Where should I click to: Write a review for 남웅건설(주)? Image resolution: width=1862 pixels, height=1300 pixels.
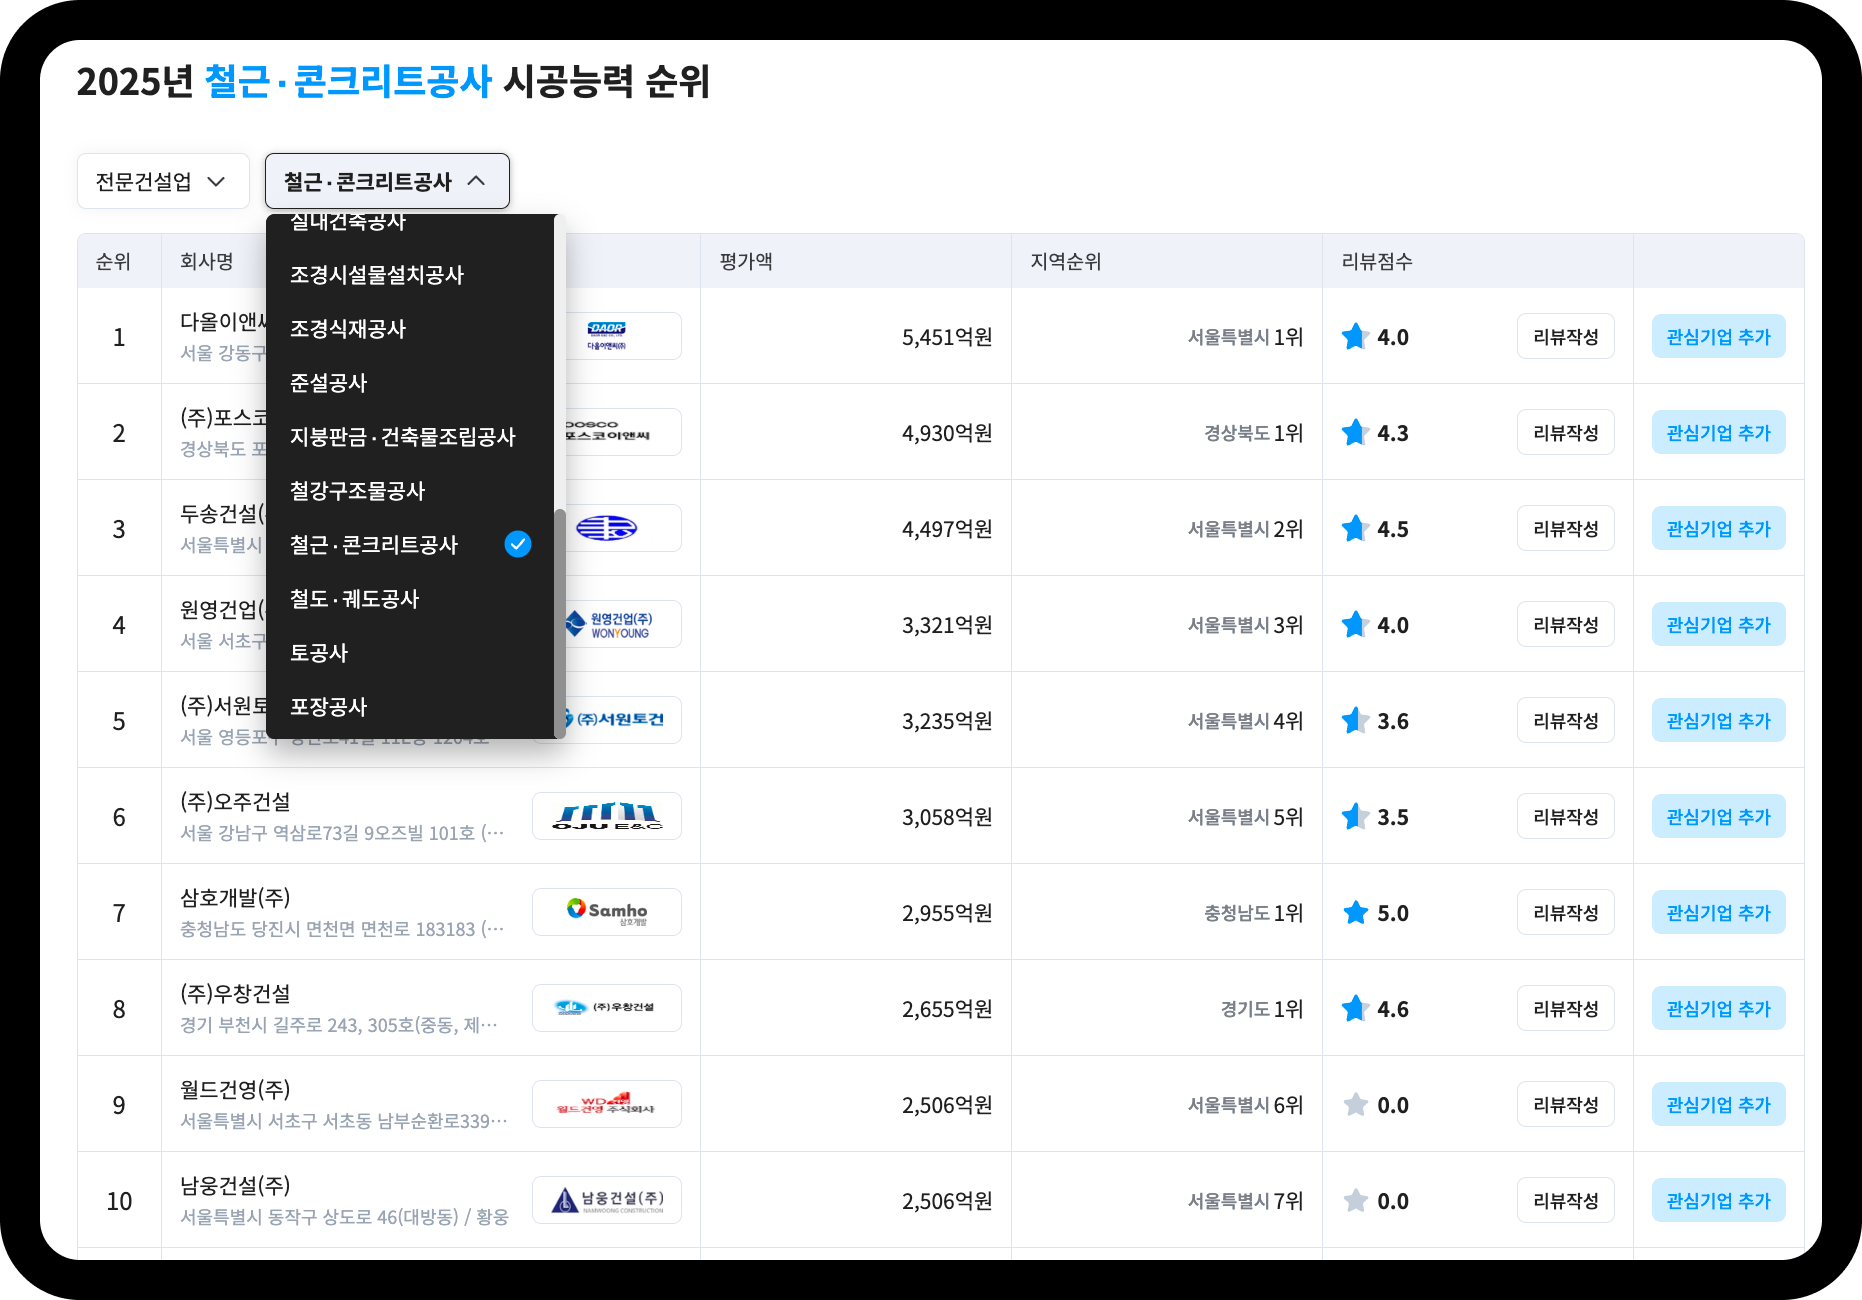[x=1565, y=1201]
